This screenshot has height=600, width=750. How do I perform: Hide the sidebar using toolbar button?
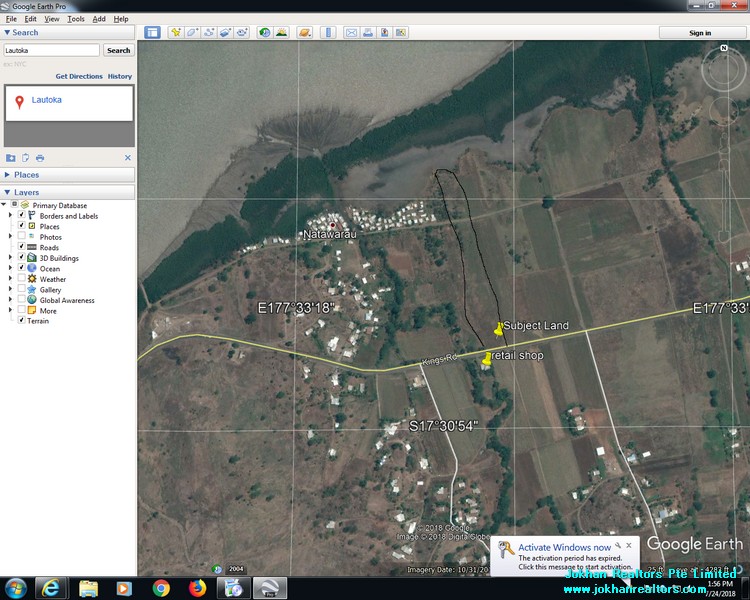coord(152,32)
